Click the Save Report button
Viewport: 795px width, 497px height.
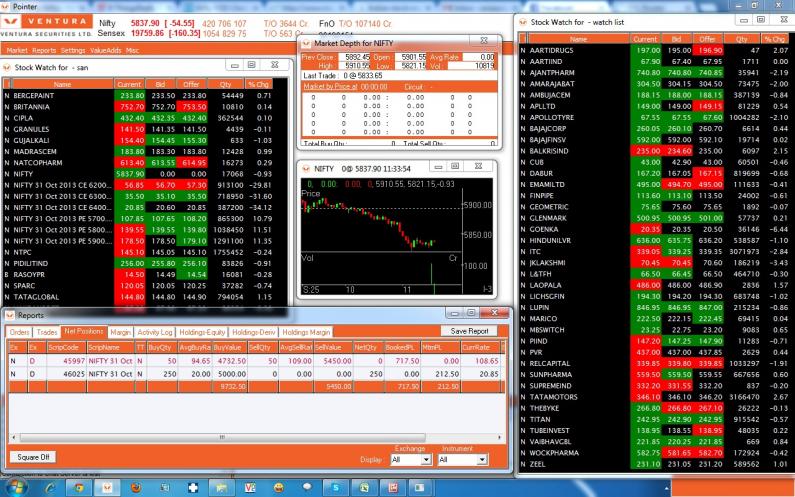[469, 331]
